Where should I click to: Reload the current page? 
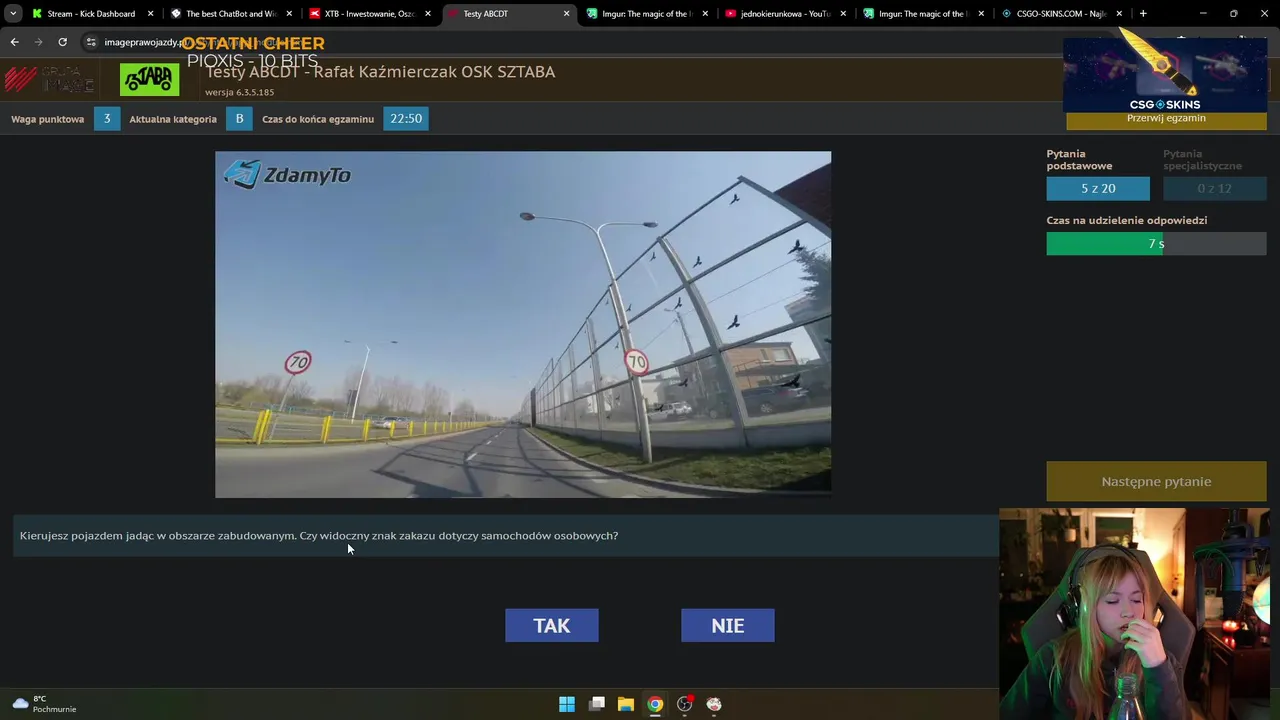tap(62, 42)
